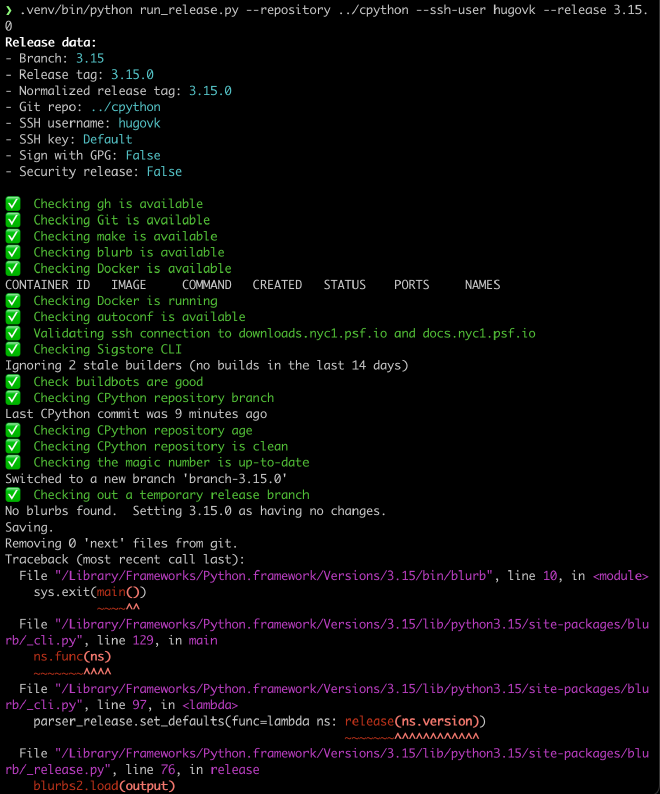Select the 'Saving.' line
660x794 pixels.
(x=29, y=528)
